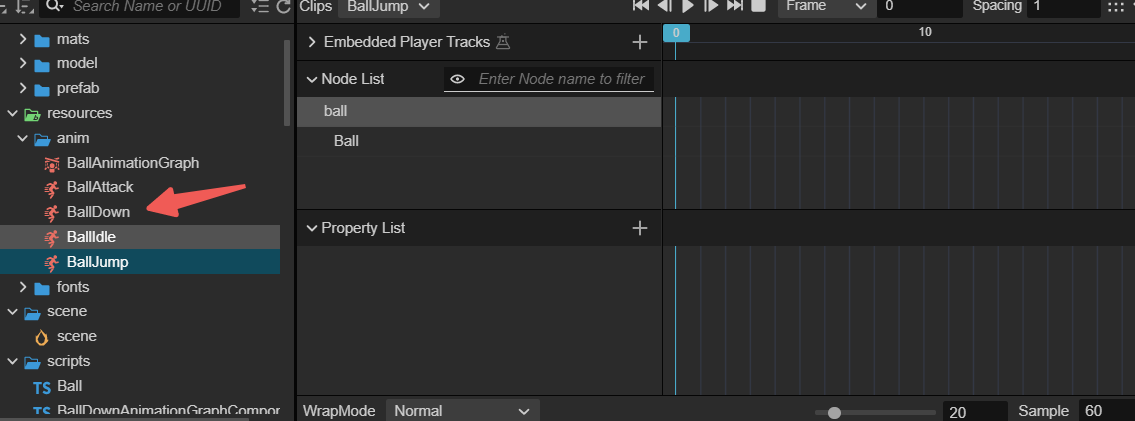This screenshot has height=421, width=1135.
Task: Step forward to the next frame
Action: click(711, 6)
